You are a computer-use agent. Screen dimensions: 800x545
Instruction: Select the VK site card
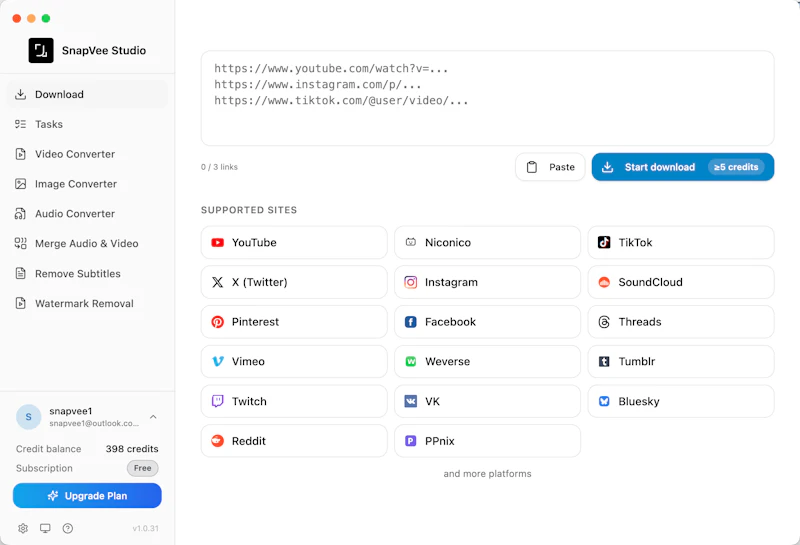[487, 401]
